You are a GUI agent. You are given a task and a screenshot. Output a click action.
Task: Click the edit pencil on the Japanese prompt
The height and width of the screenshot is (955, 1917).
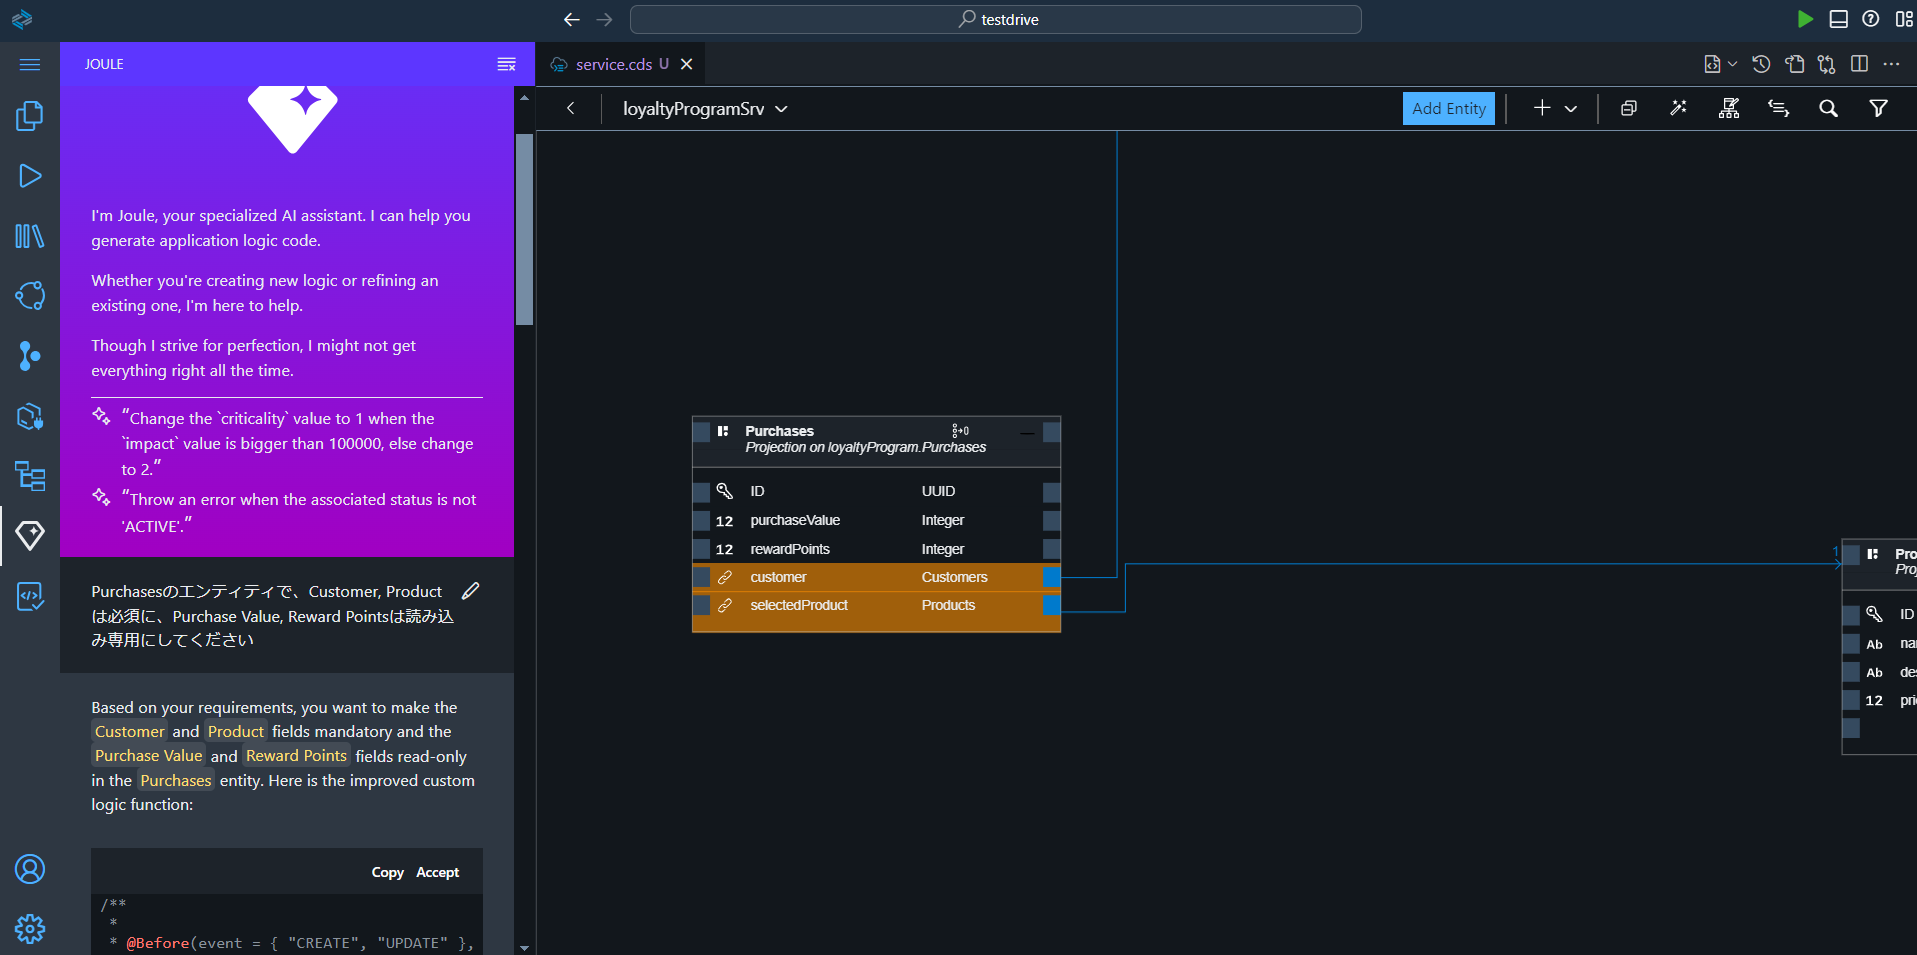pos(471,591)
